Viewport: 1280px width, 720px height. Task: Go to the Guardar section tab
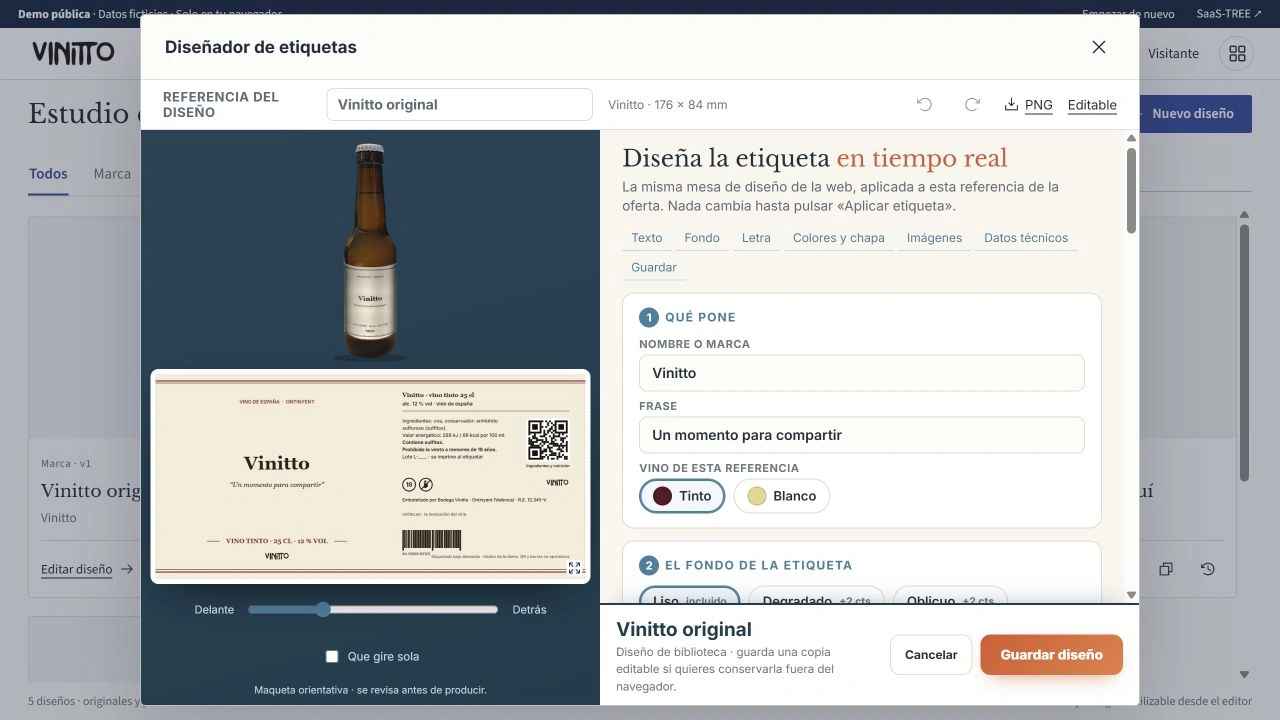(x=654, y=268)
